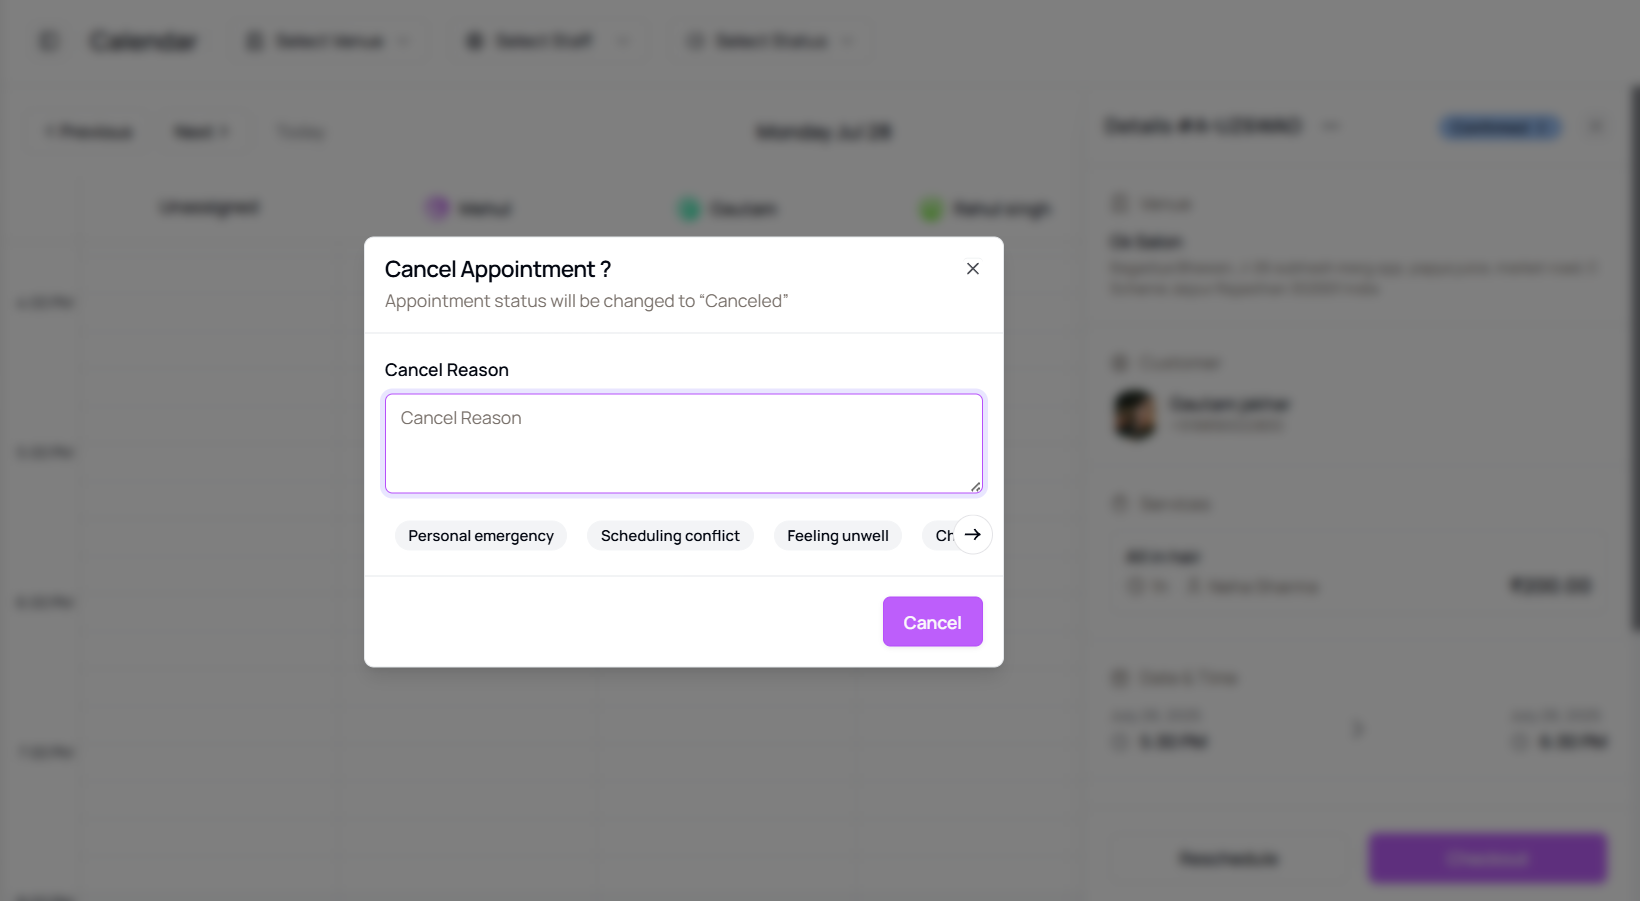Click the purple Checkout button
This screenshot has width=1640, height=901.
tap(1488, 859)
